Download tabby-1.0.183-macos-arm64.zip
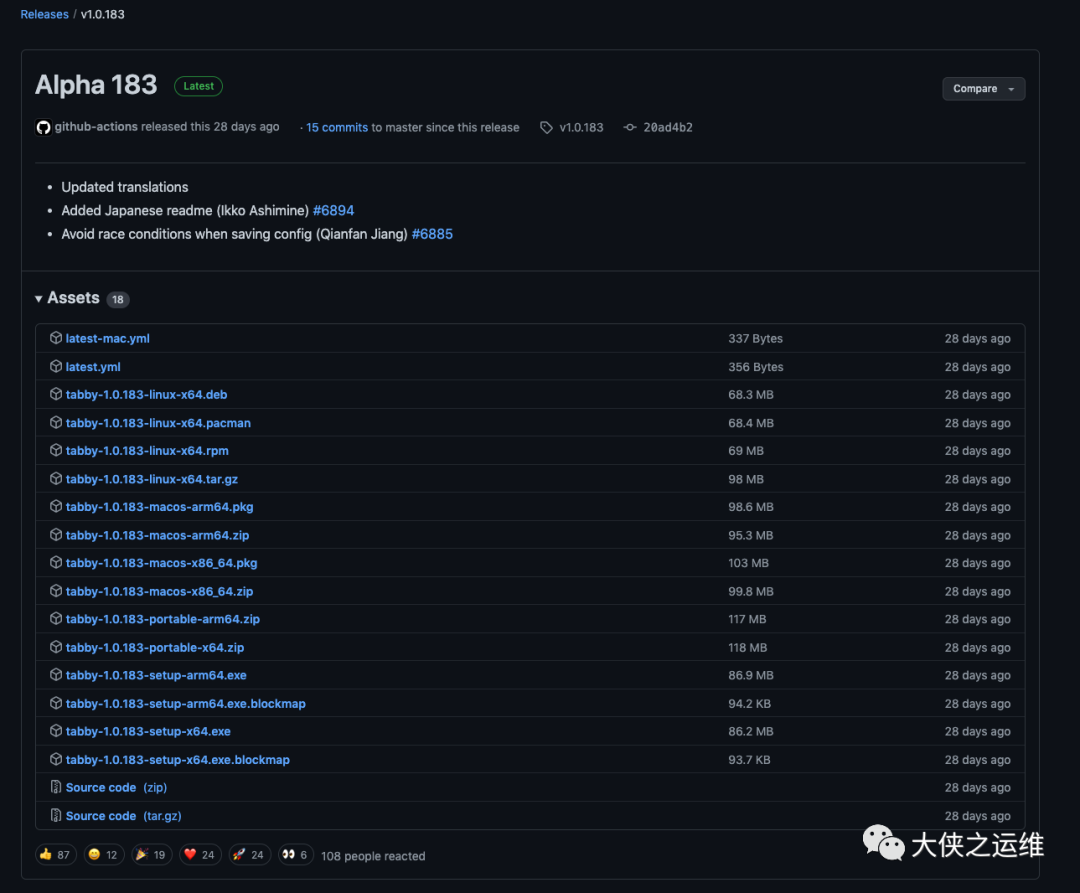The width and height of the screenshot is (1080, 893). click(x=157, y=535)
